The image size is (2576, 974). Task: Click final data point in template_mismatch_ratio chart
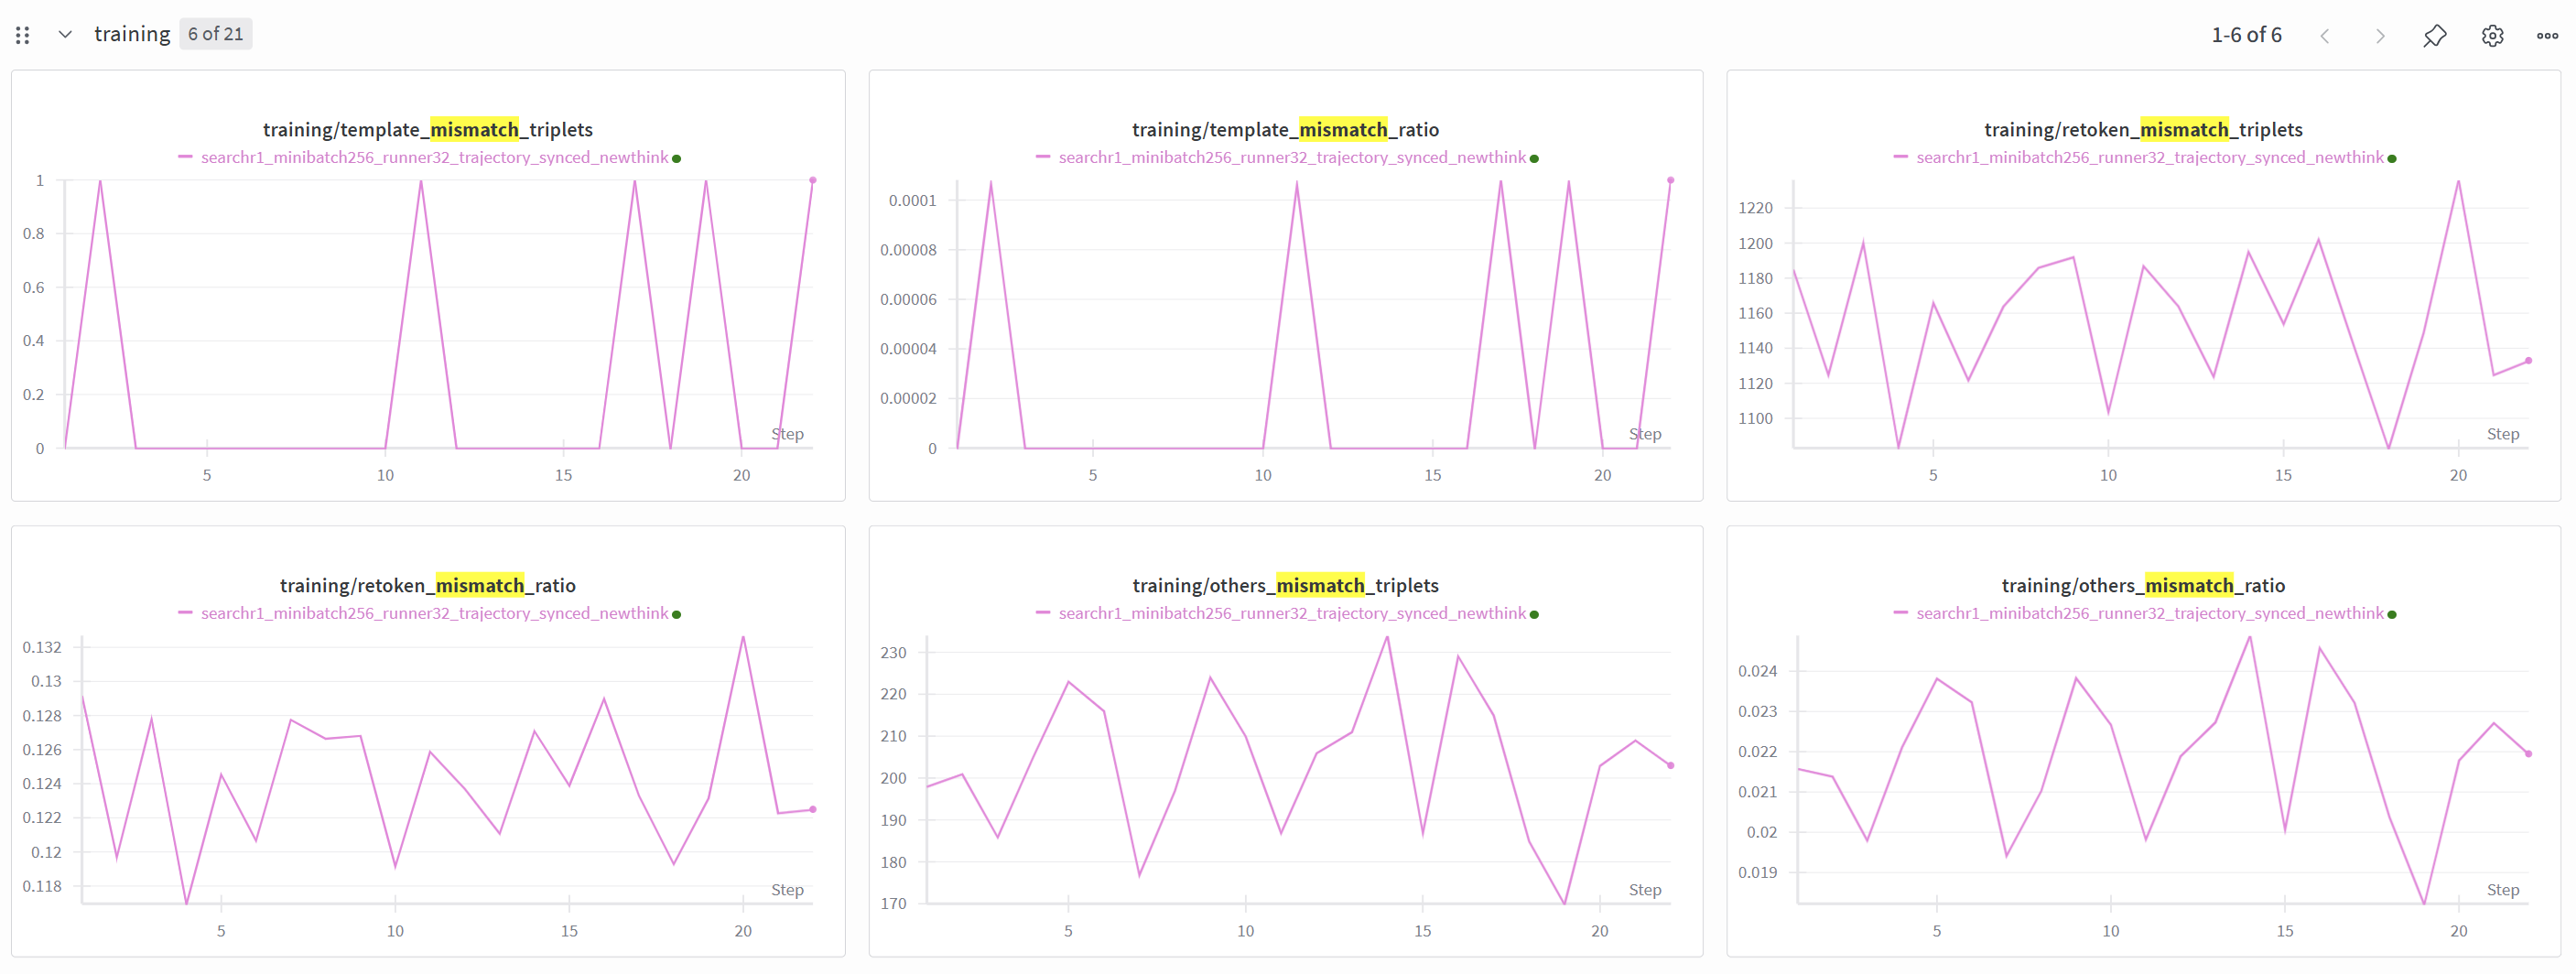point(1670,181)
